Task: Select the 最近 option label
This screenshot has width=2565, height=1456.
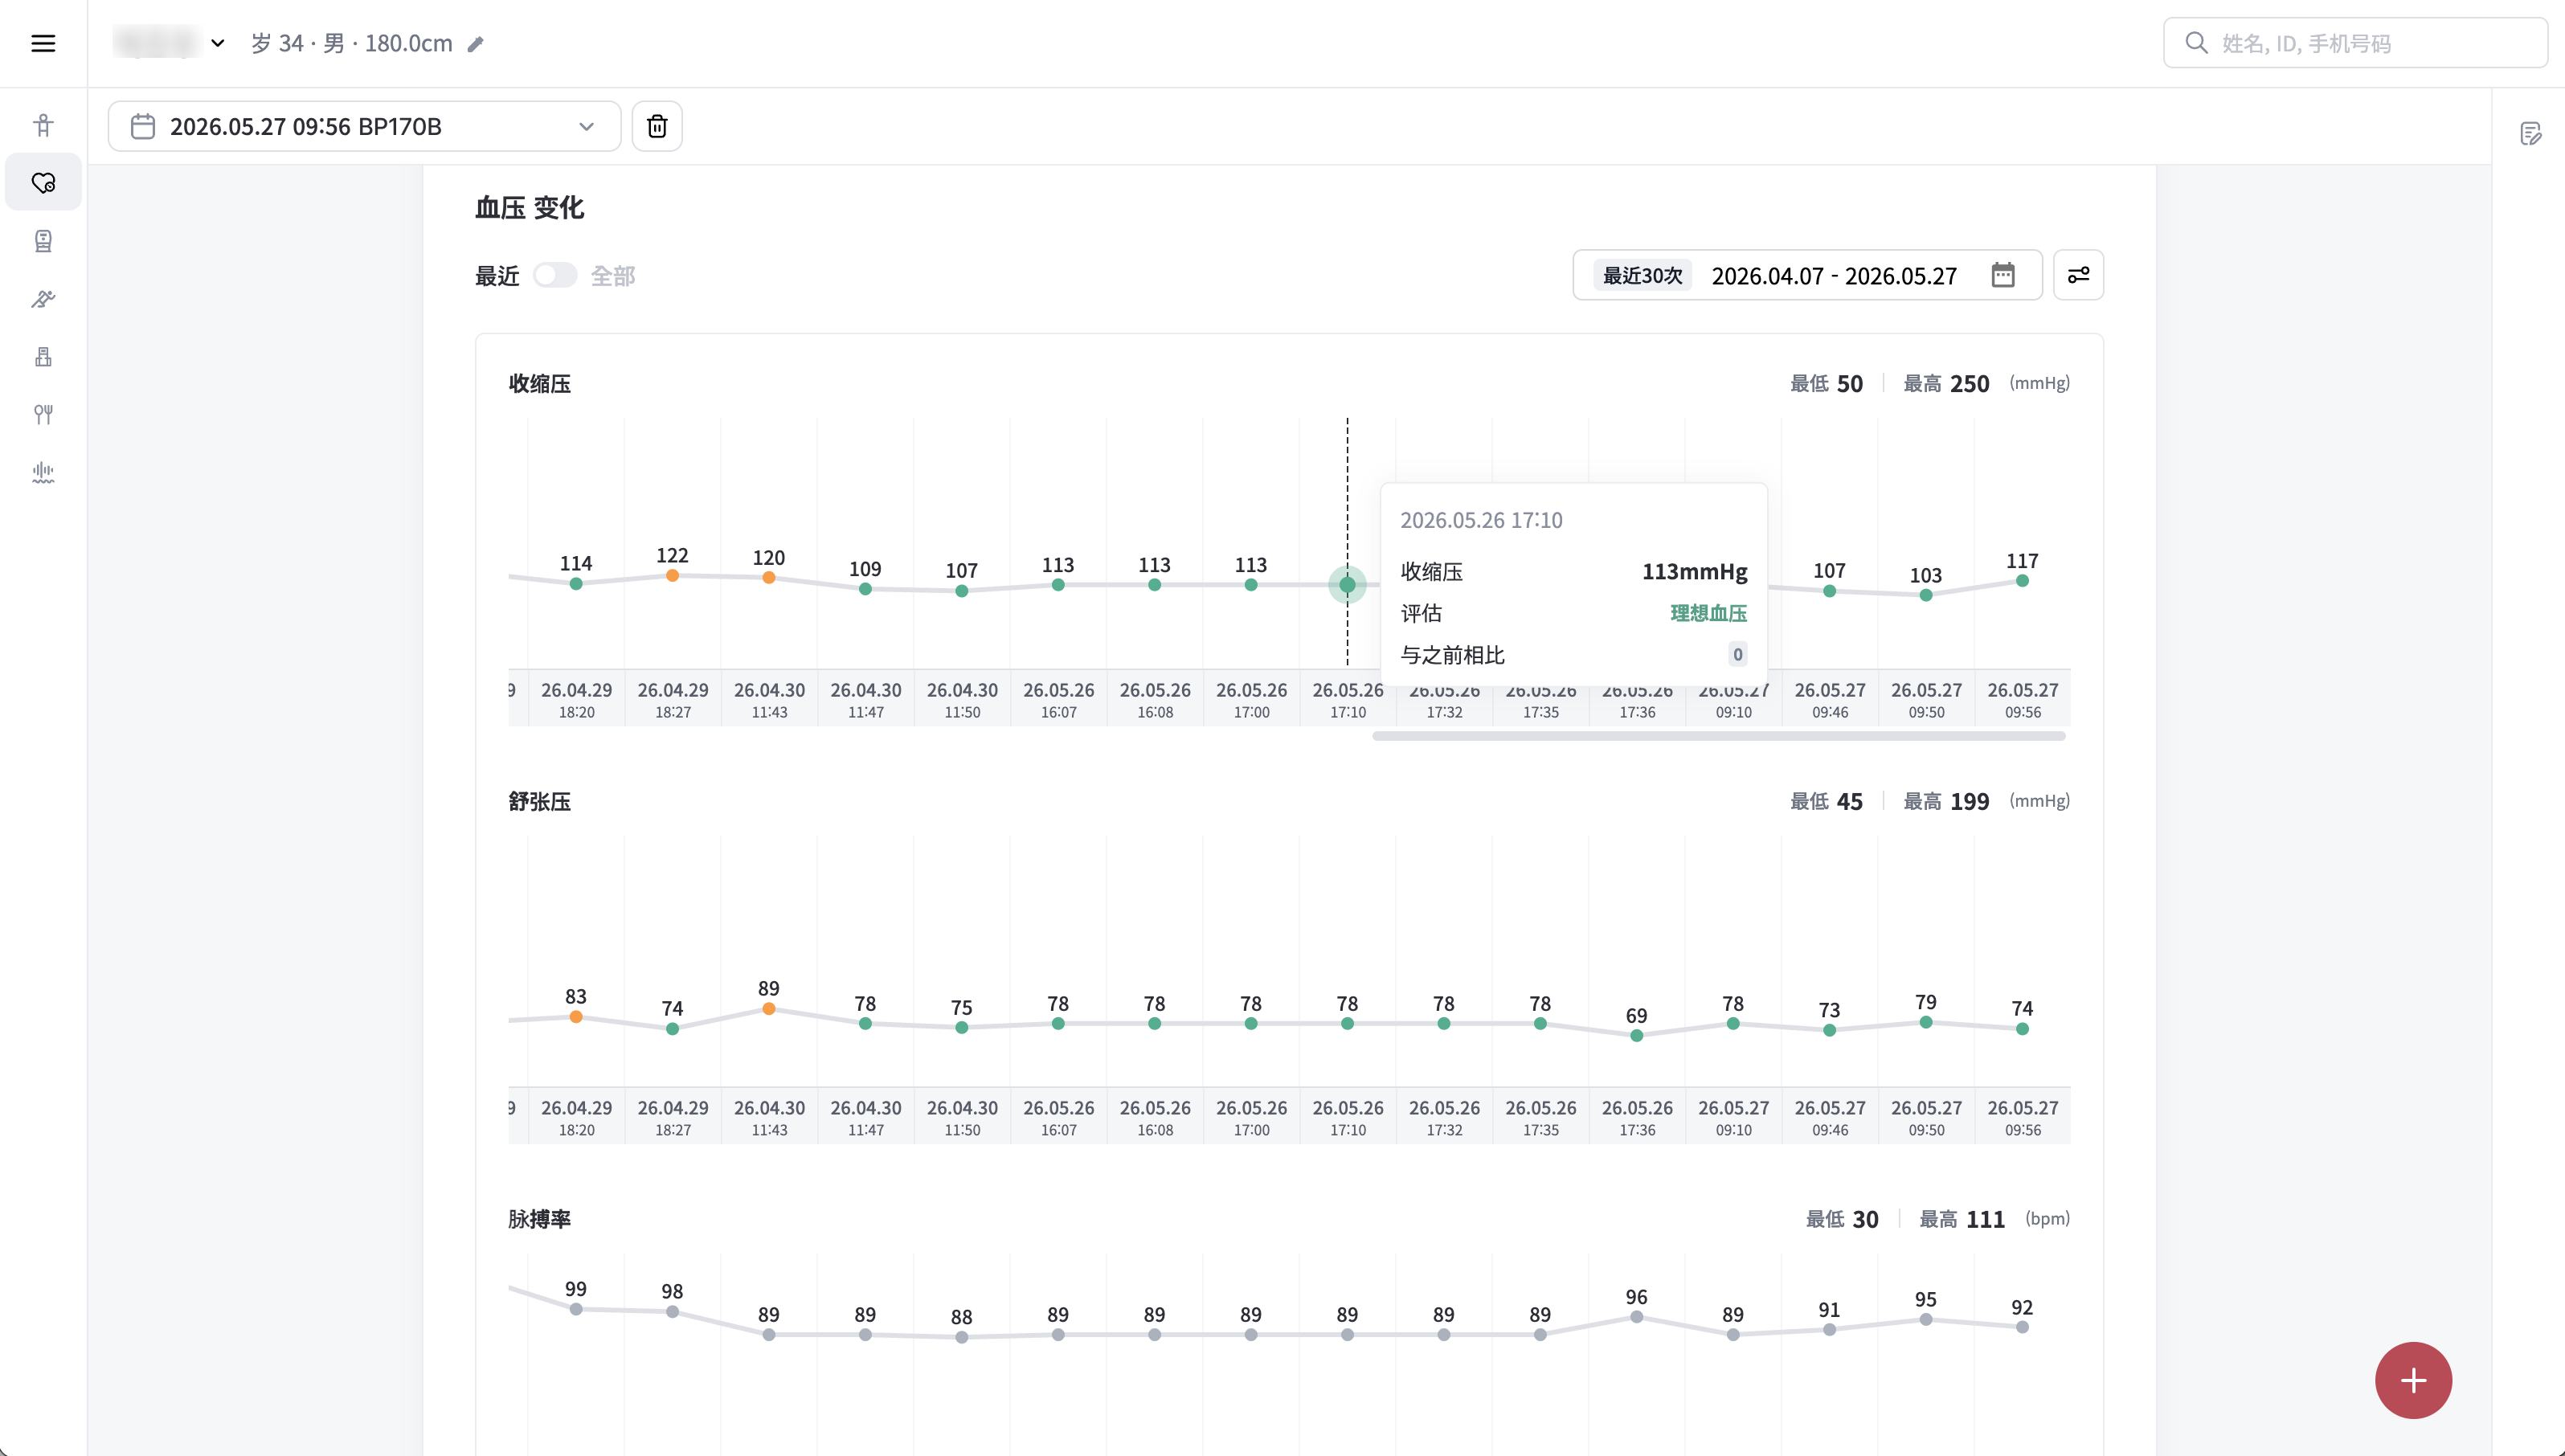Action: pyautogui.click(x=497, y=276)
